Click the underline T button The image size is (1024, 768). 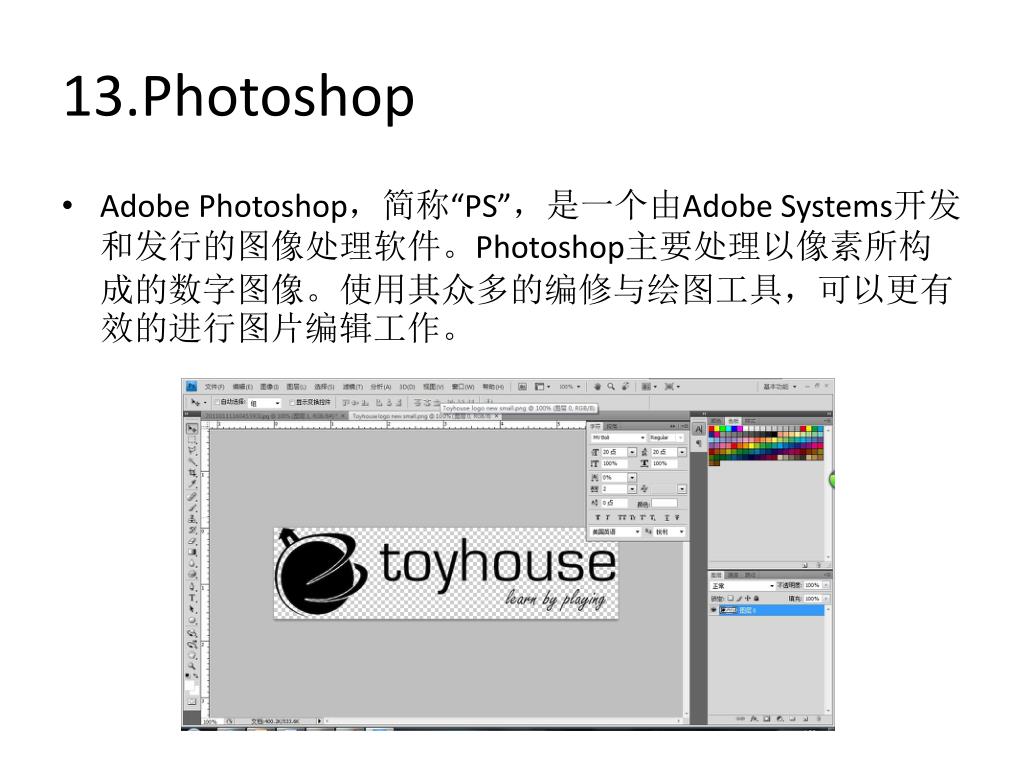pyautogui.click(x=667, y=517)
